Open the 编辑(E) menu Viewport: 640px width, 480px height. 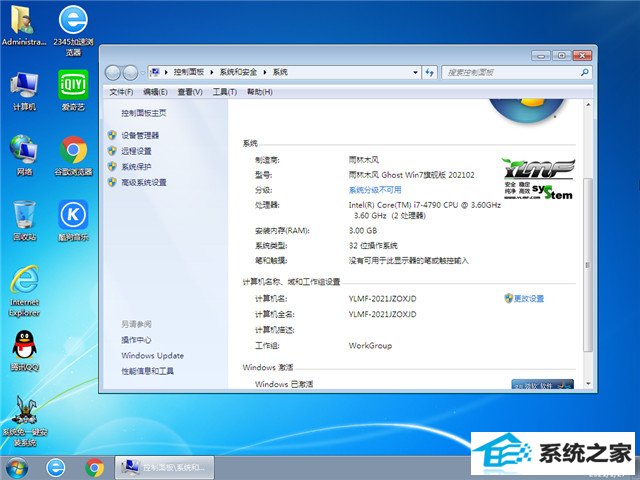[x=156, y=92]
